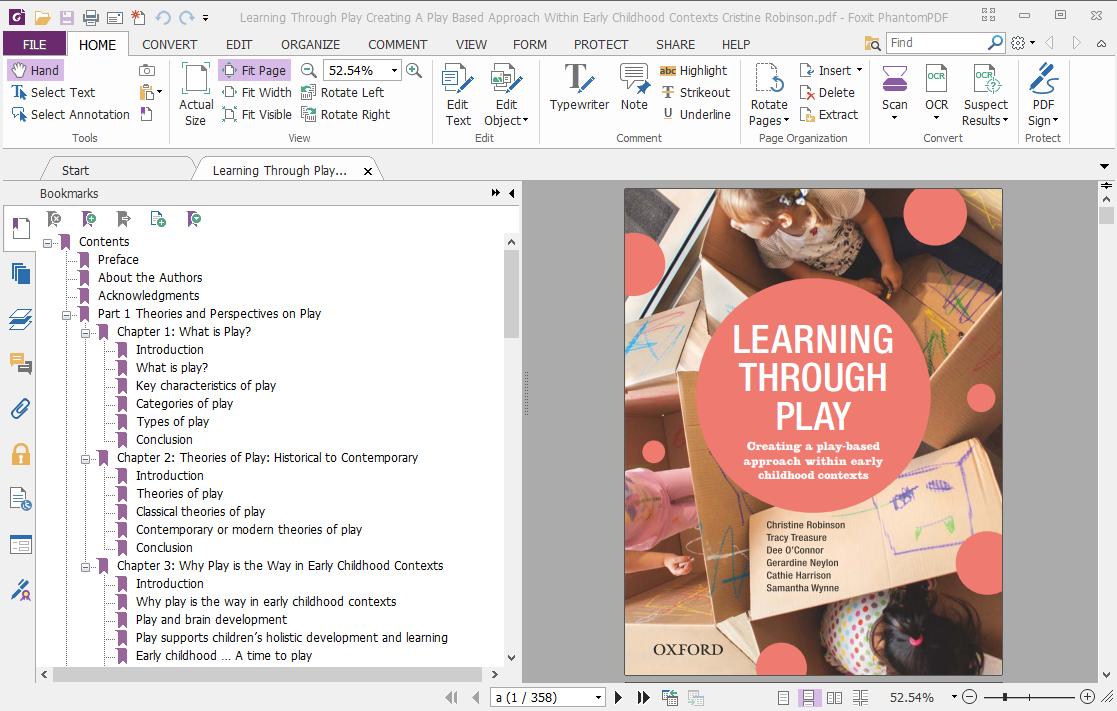
Task: Open the Preface bookmark
Action: [x=118, y=259]
